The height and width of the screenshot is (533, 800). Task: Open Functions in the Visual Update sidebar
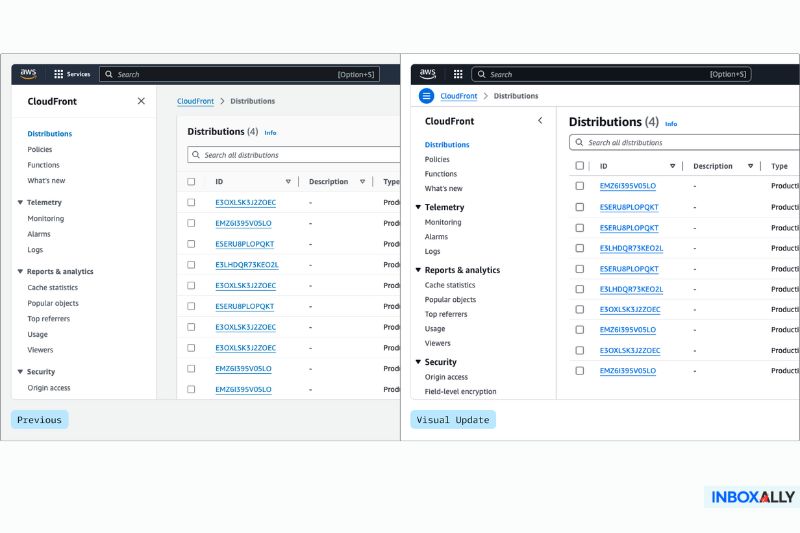(441, 174)
